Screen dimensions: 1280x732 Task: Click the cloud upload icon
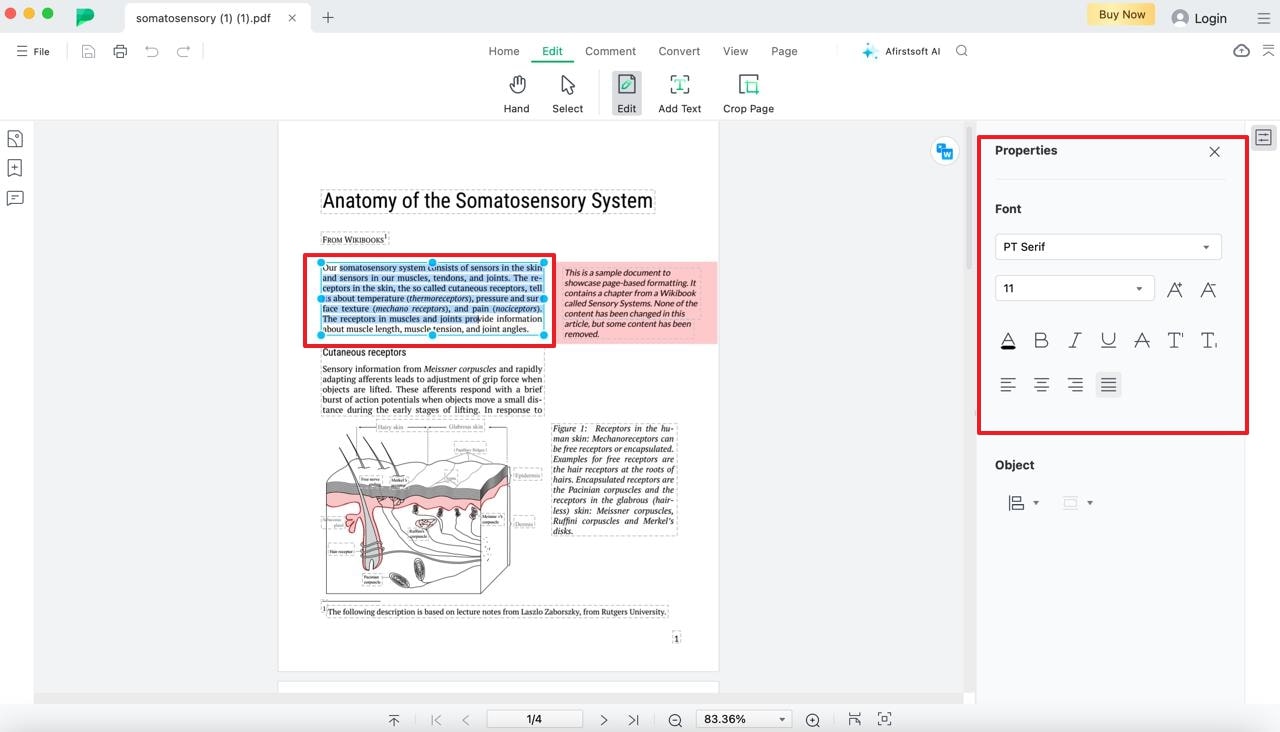1241,51
